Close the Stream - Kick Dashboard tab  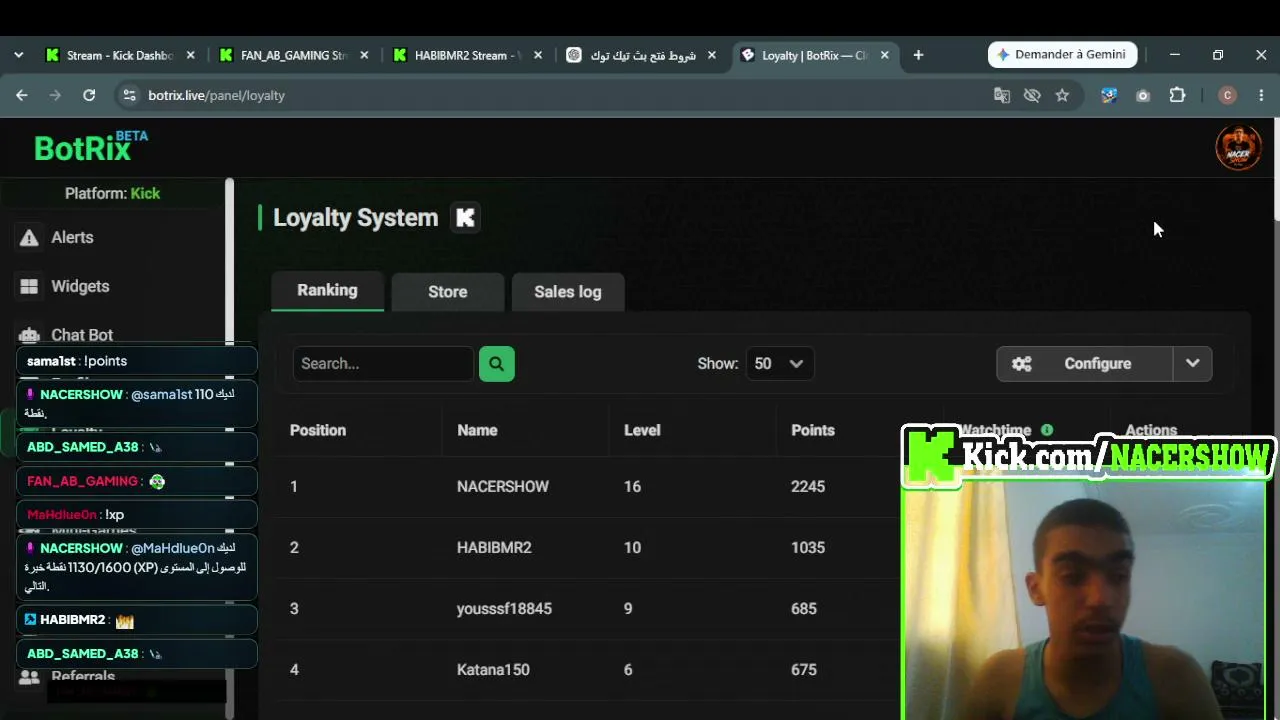(x=190, y=55)
